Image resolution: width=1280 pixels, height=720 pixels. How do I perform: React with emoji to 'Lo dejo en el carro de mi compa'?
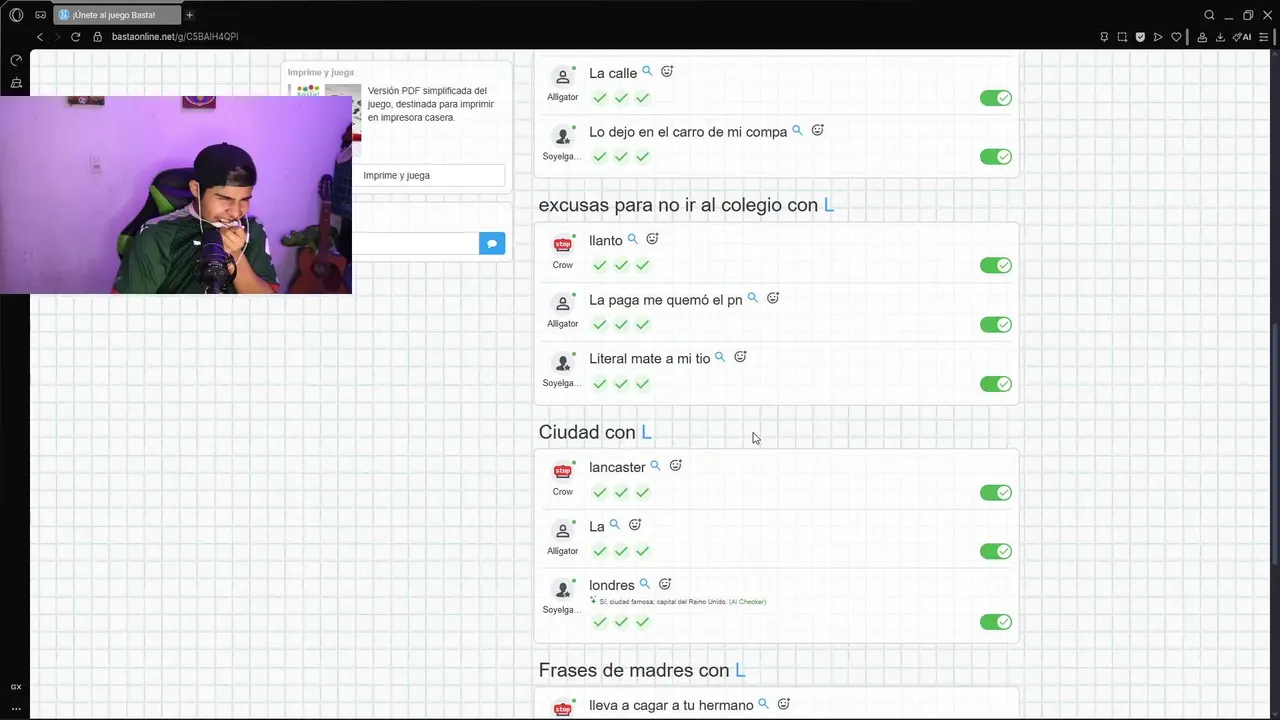(x=817, y=130)
